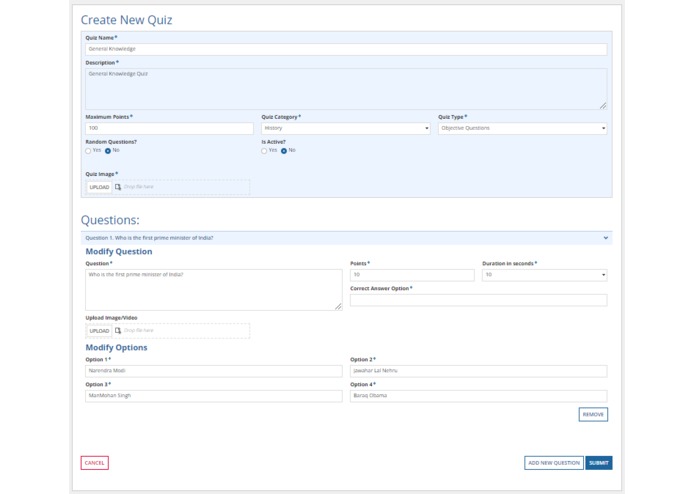Click the Modify Question heading
The height and width of the screenshot is (494, 695).
(119, 252)
